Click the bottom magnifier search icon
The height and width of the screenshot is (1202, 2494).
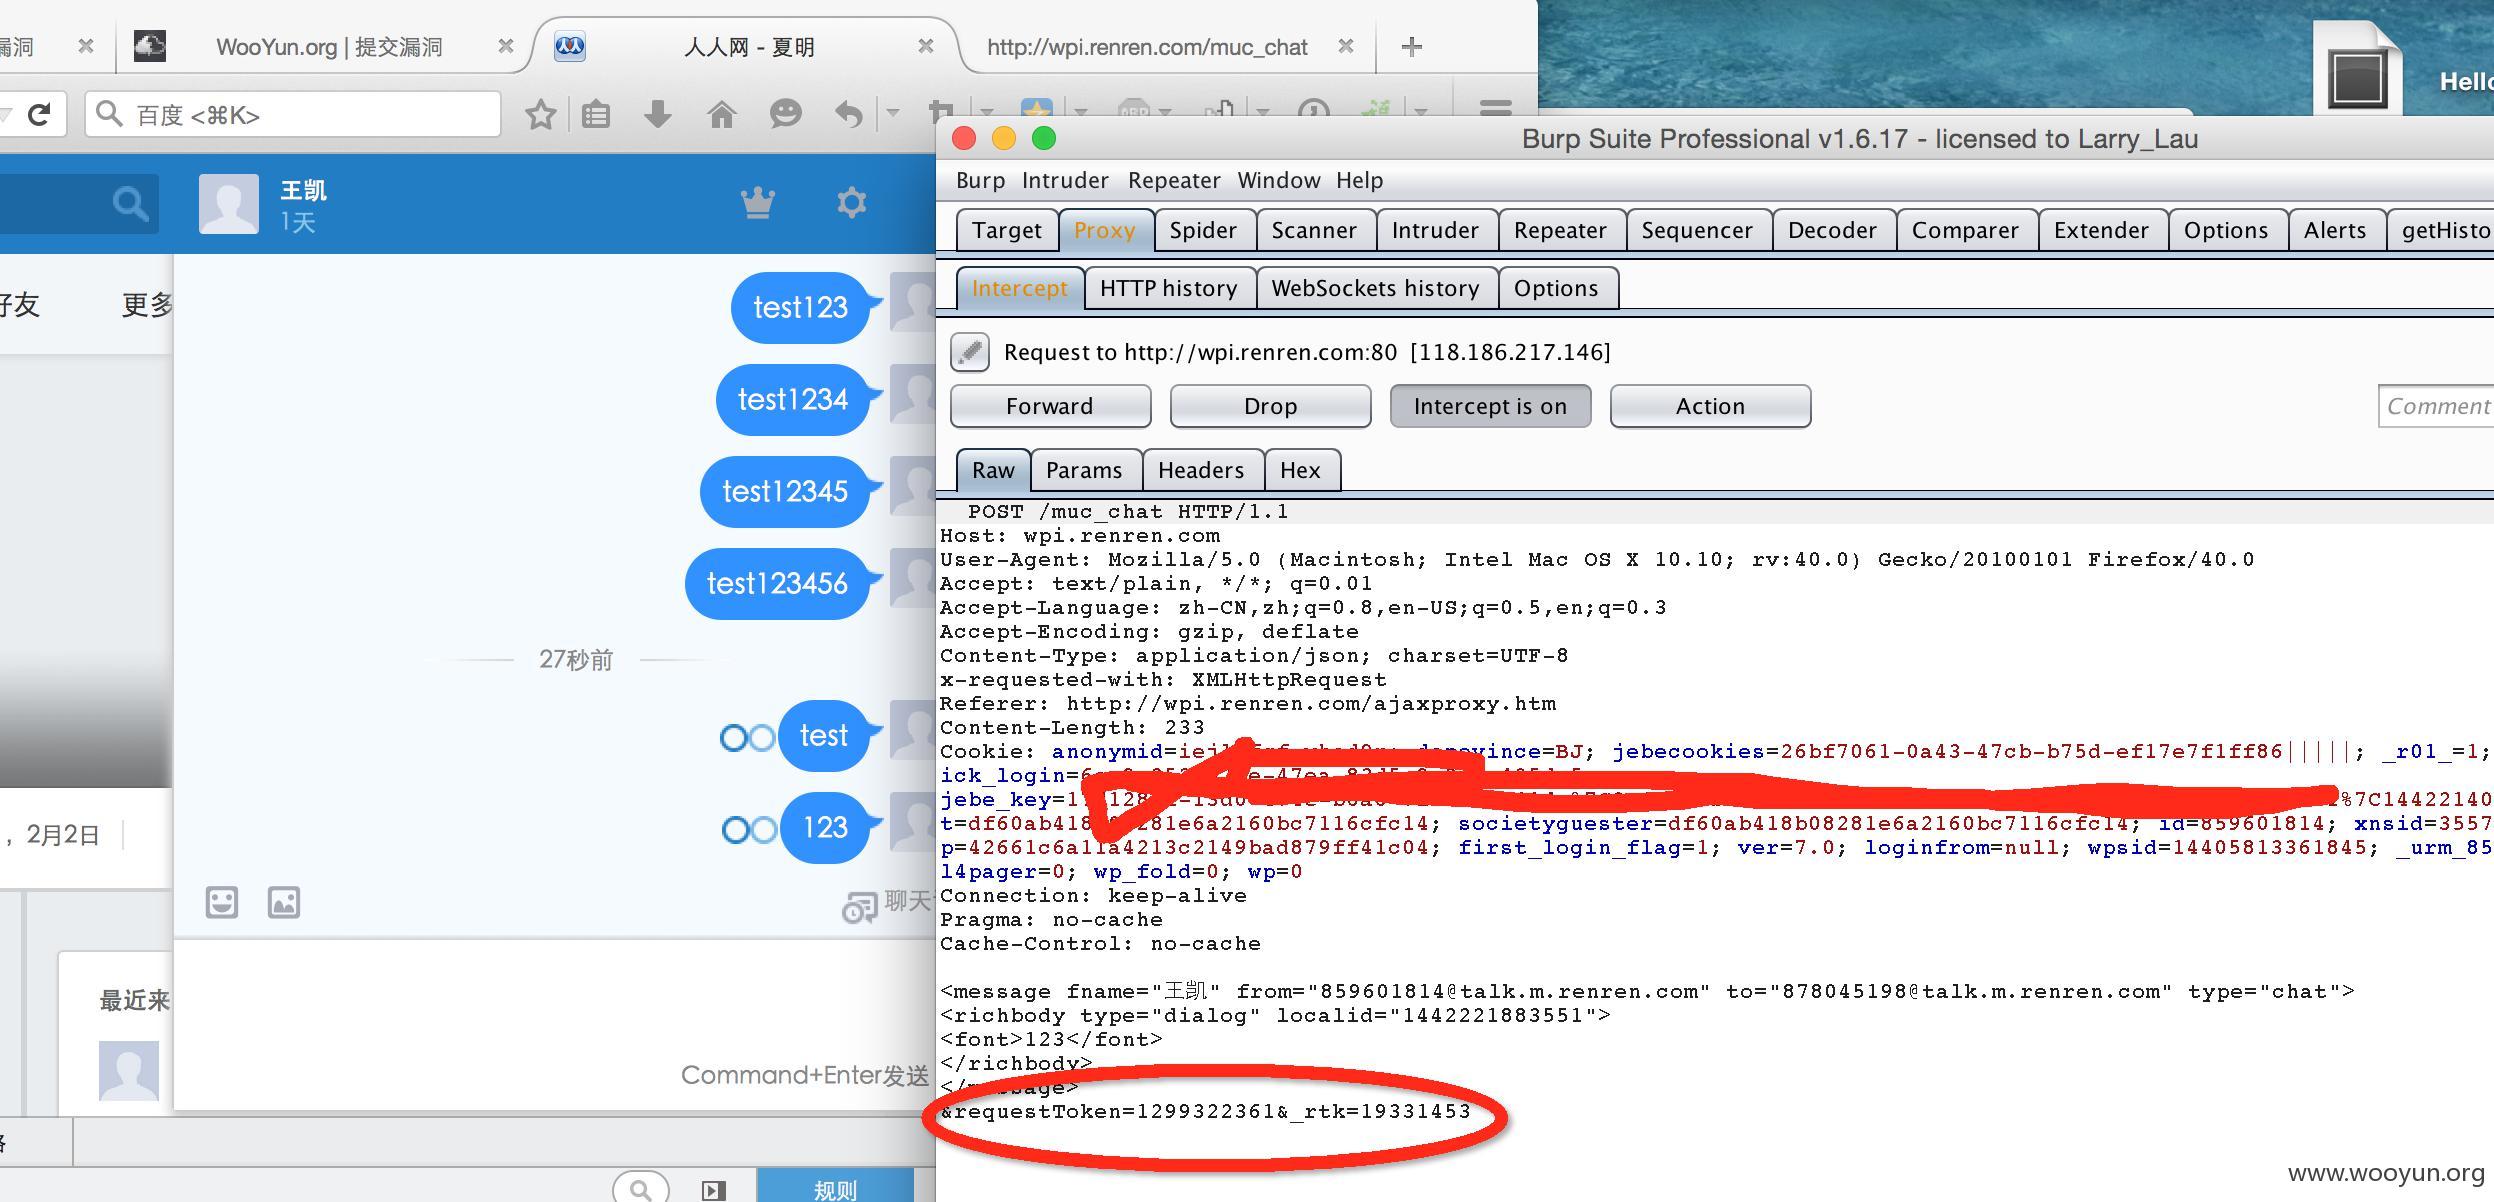point(641,1189)
